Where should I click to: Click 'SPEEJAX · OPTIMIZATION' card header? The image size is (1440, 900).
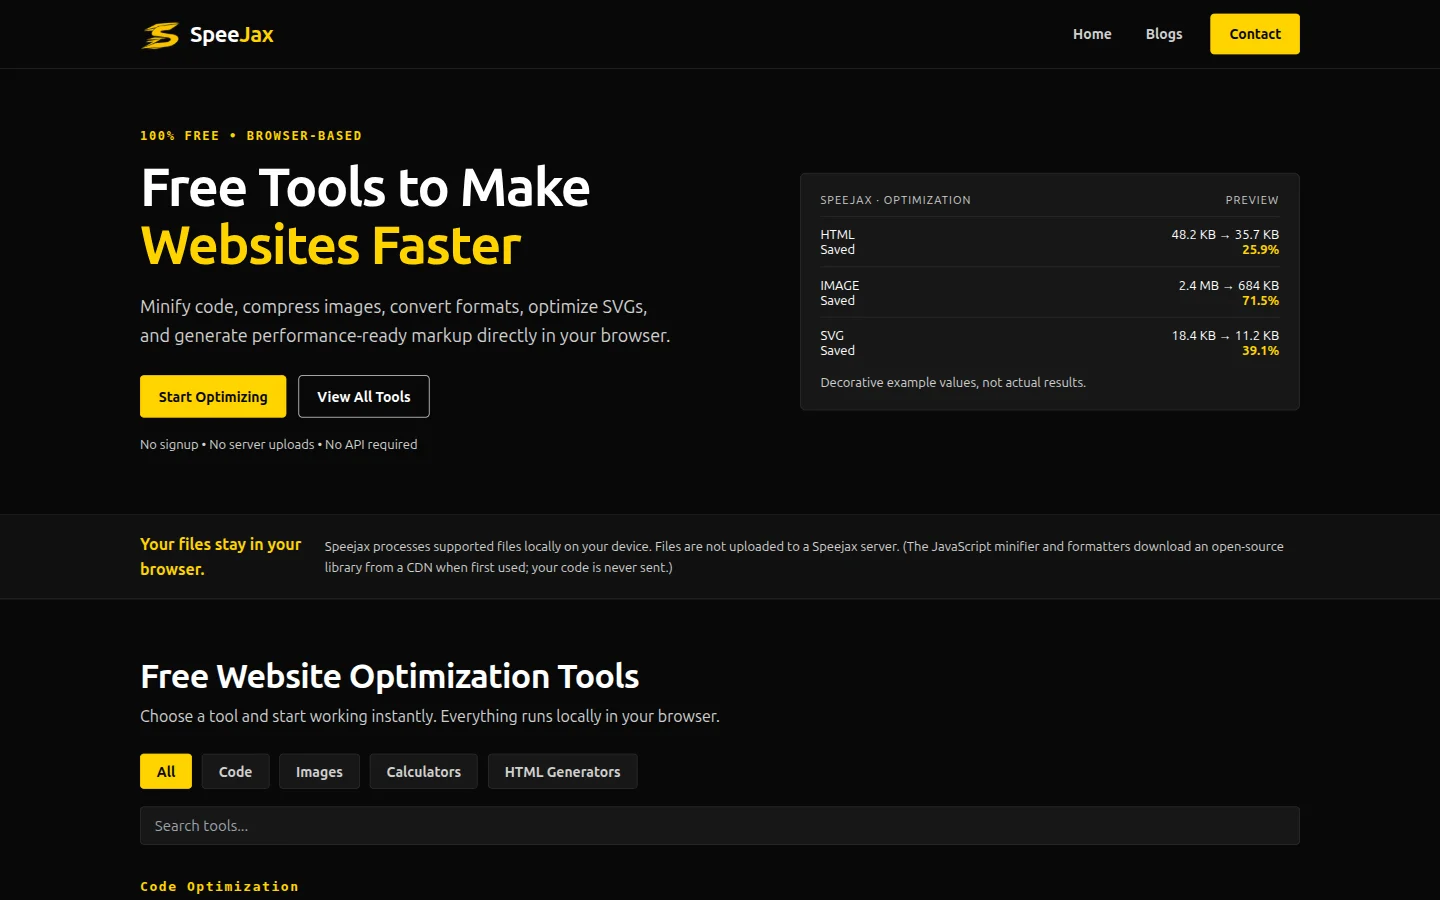(895, 200)
